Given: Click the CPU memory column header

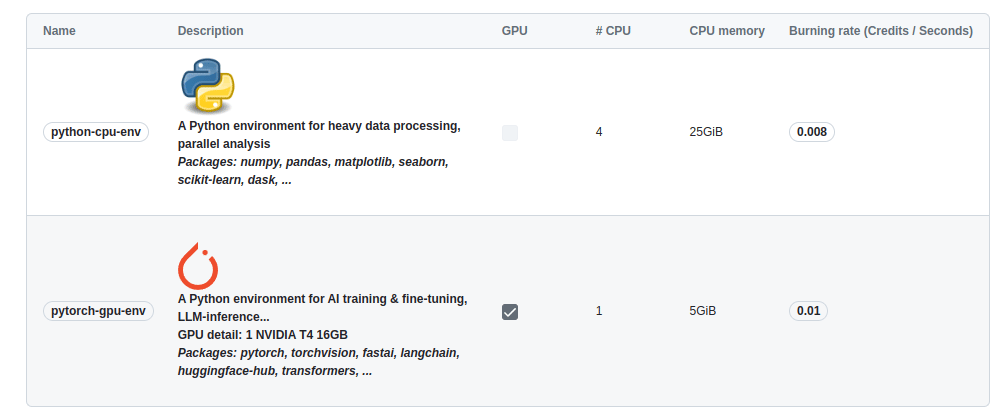Looking at the screenshot, I should pos(727,31).
